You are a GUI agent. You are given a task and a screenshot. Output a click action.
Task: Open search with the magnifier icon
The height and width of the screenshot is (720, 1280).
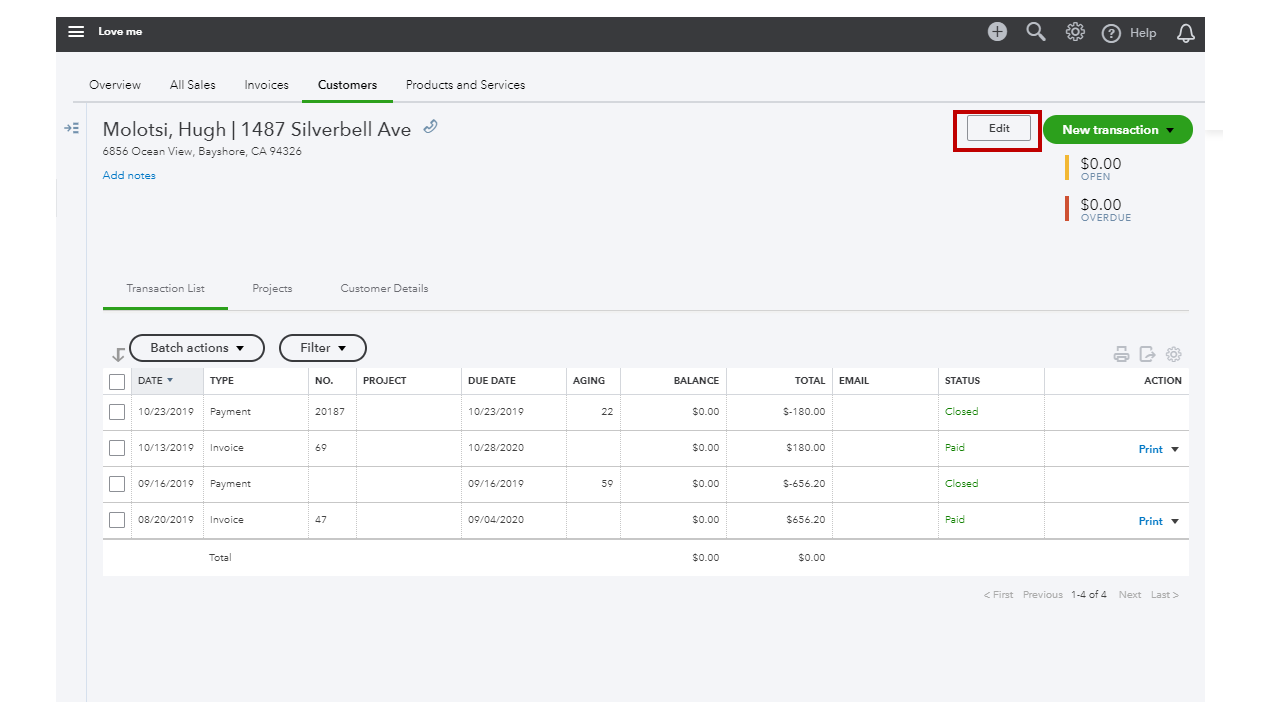click(1036, 32)
